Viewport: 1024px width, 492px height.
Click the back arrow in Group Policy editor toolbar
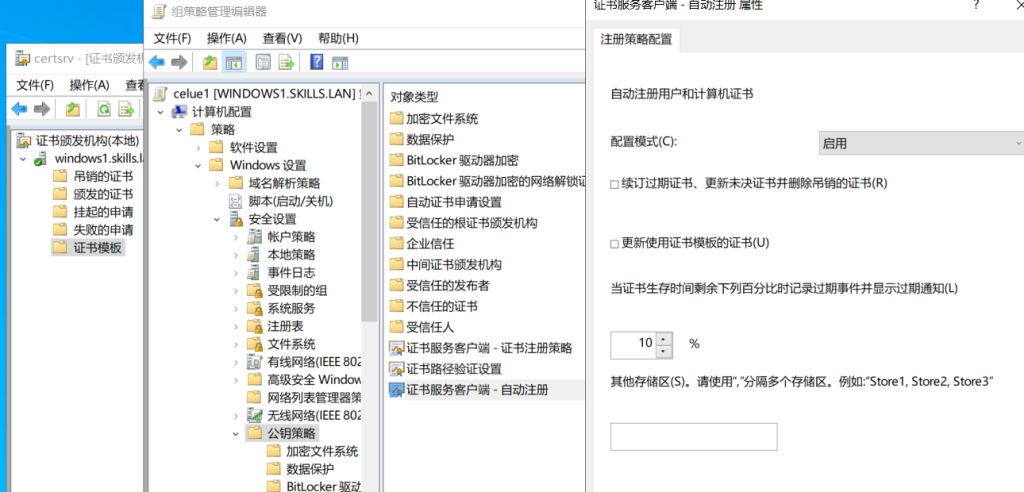coord(157,62)
